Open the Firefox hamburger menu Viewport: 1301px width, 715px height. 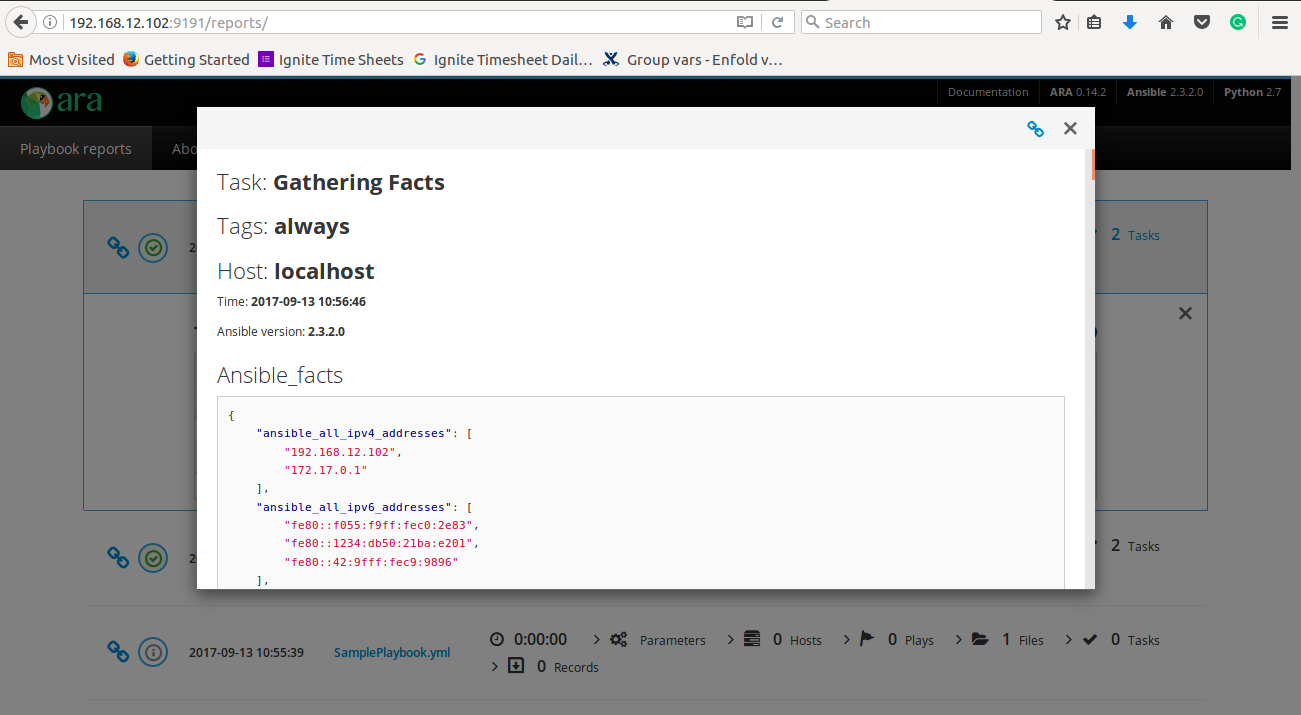pyautogui.click(x=1279, y=22)
